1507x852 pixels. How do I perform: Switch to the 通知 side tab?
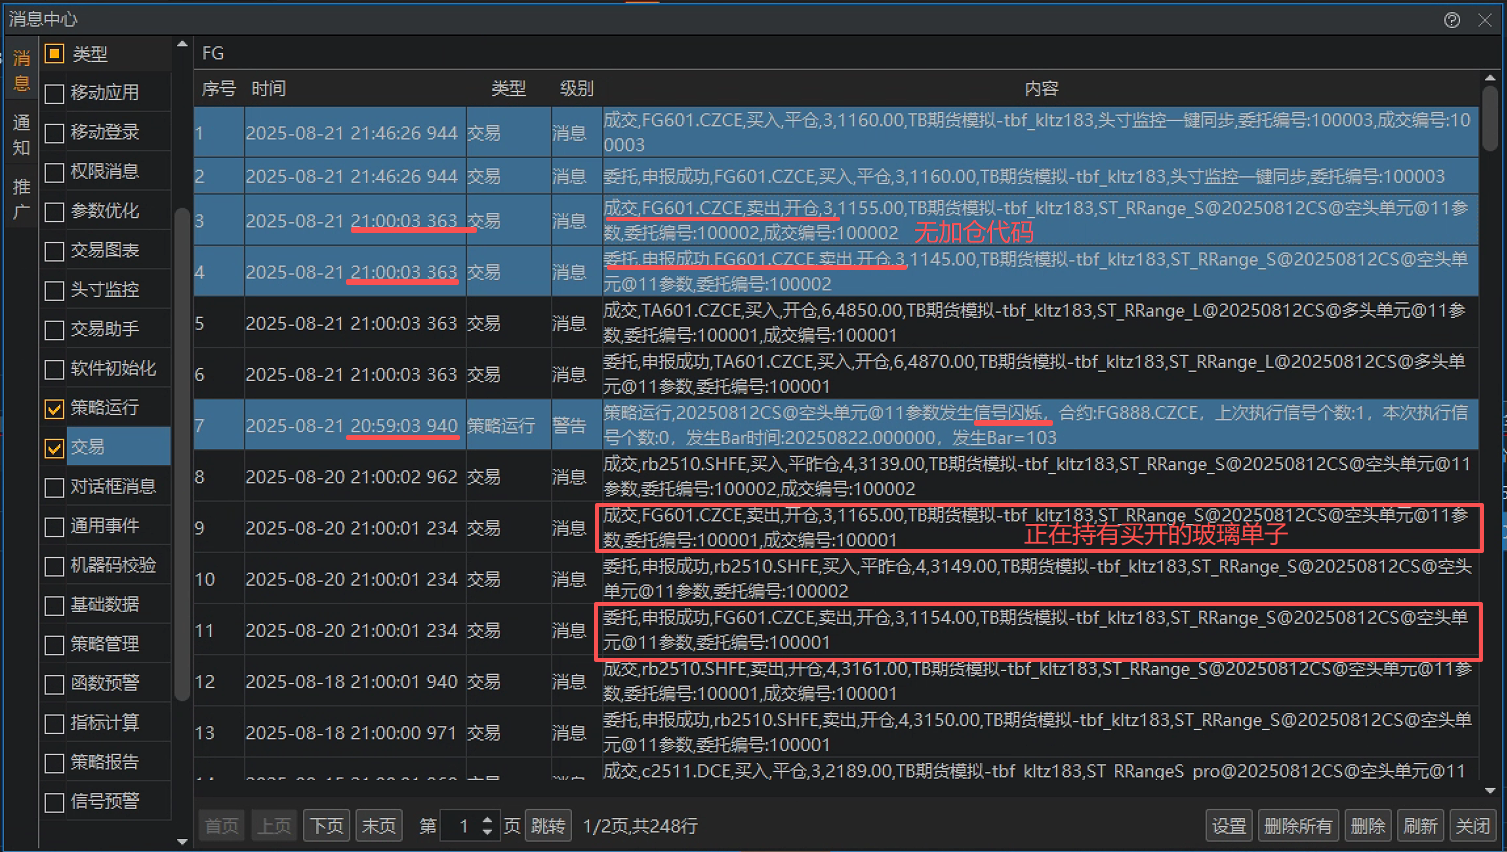tap(21, 135)
